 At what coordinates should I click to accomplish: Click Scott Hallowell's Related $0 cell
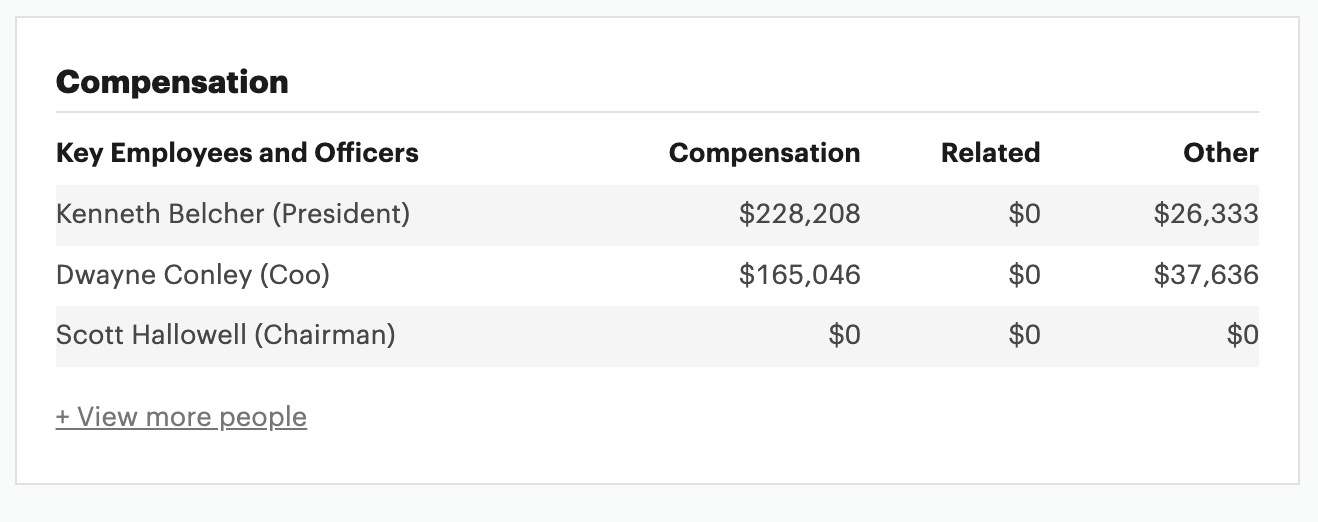pyautogui.click(x=1024, y=335)
